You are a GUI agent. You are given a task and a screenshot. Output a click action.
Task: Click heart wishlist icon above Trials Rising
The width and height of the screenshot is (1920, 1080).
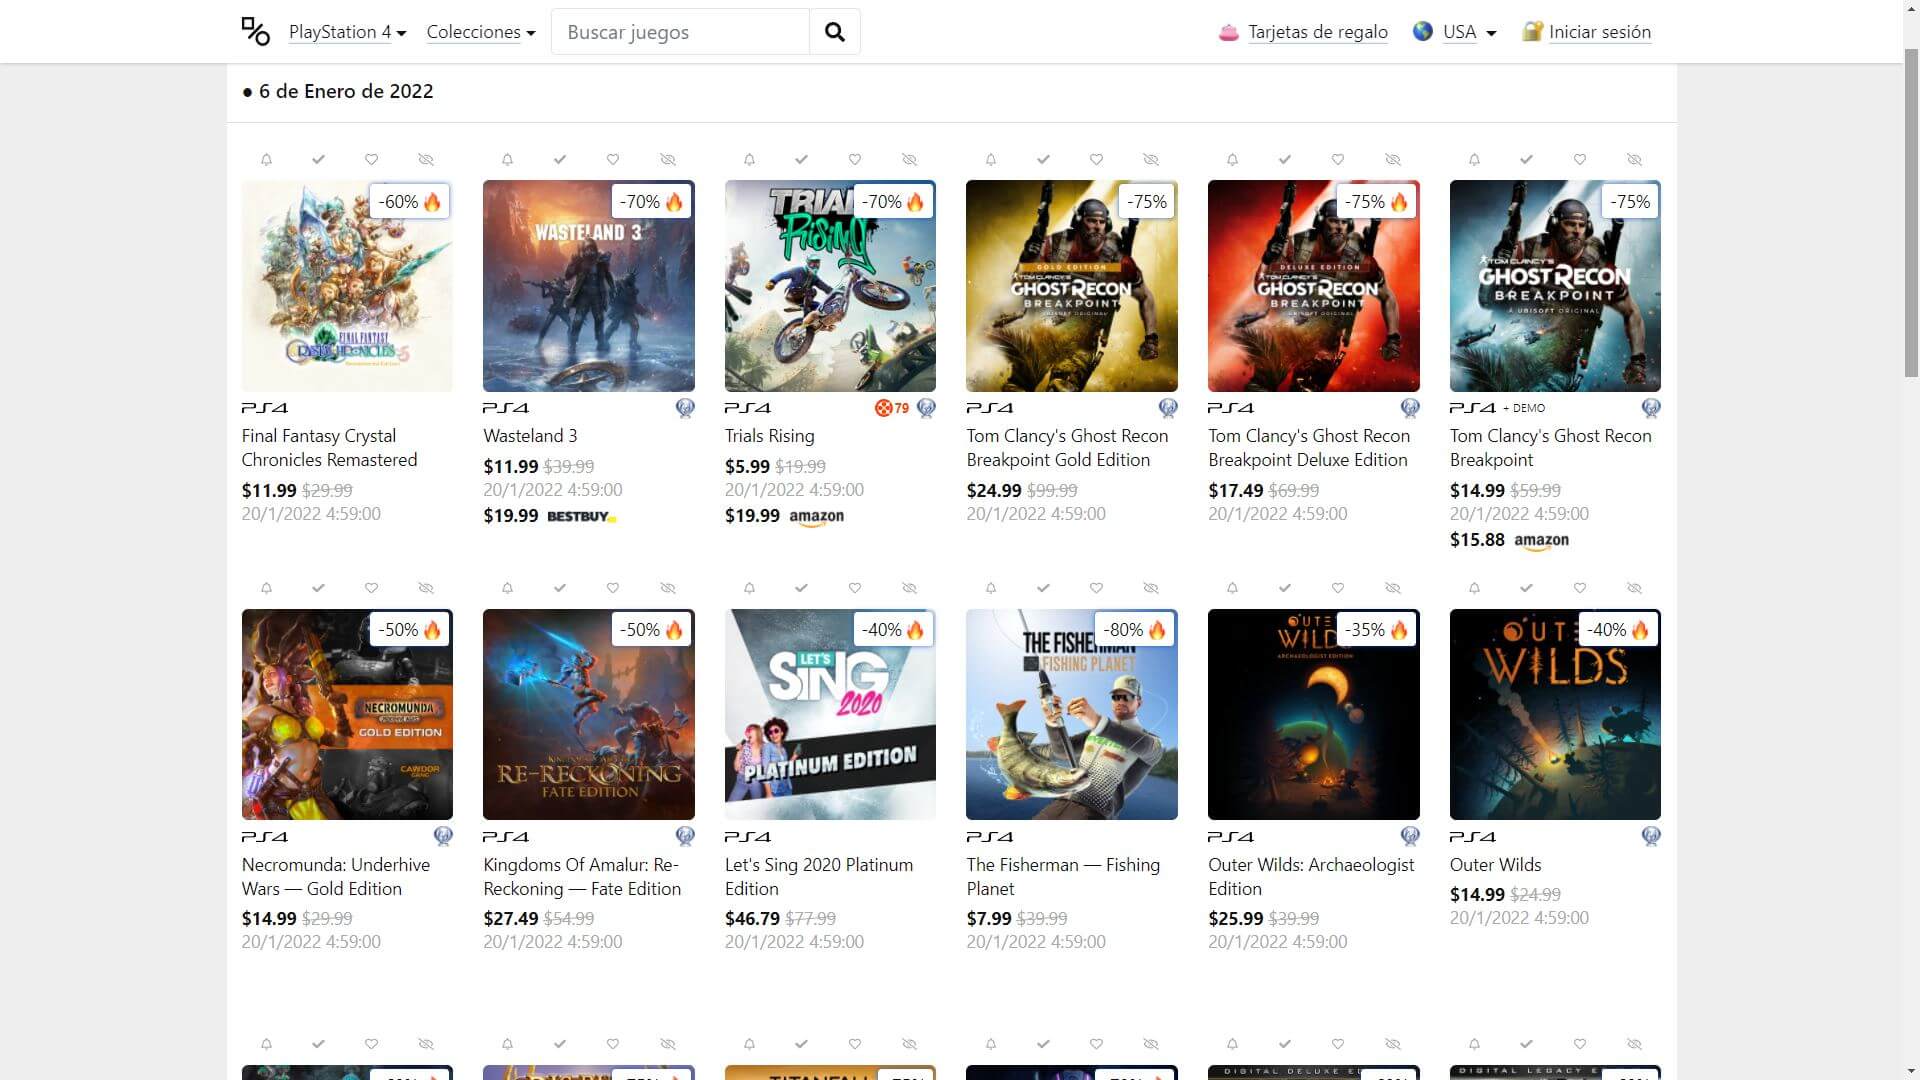[854, 160]
